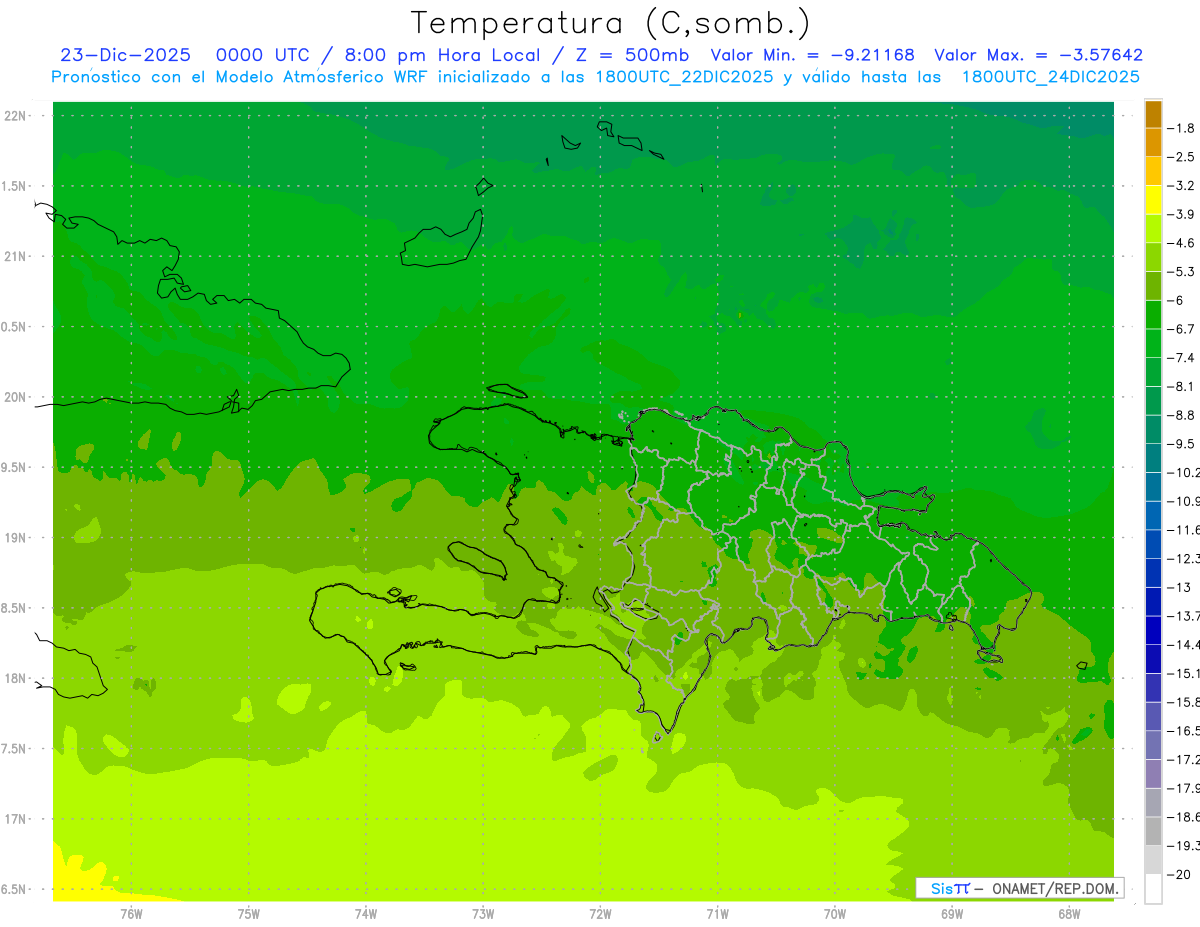Image resolution: width=1200 pixels, height=927 pixels.
Task: Click the '69W' longitude label
Action: click(x=952, y=914)
